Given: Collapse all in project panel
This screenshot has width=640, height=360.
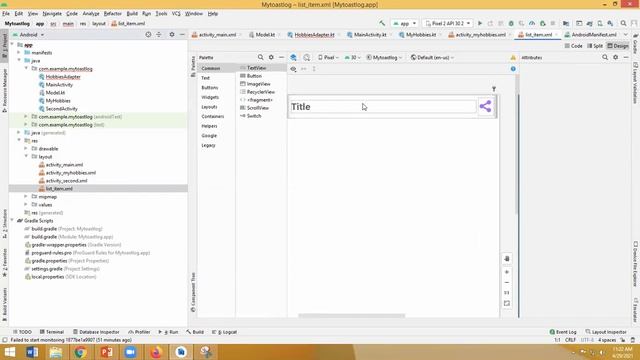Looking at the screenshot, I should 159,35.
